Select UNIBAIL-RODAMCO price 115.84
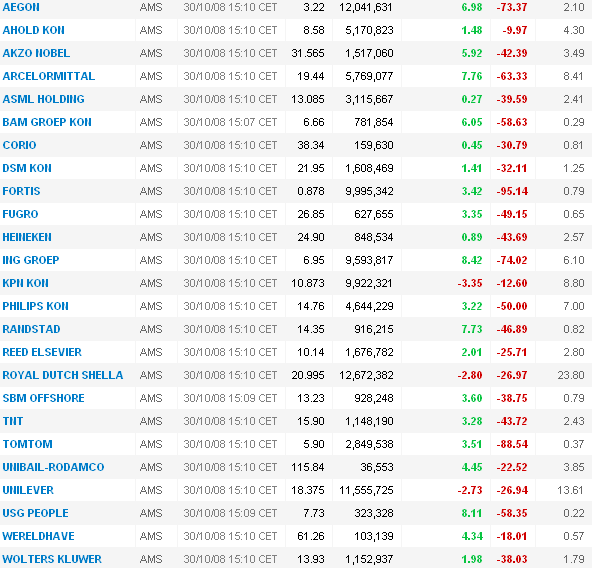The width and height of the screenshot is (592, 568). pyautogui.click(x=308, y=468)
